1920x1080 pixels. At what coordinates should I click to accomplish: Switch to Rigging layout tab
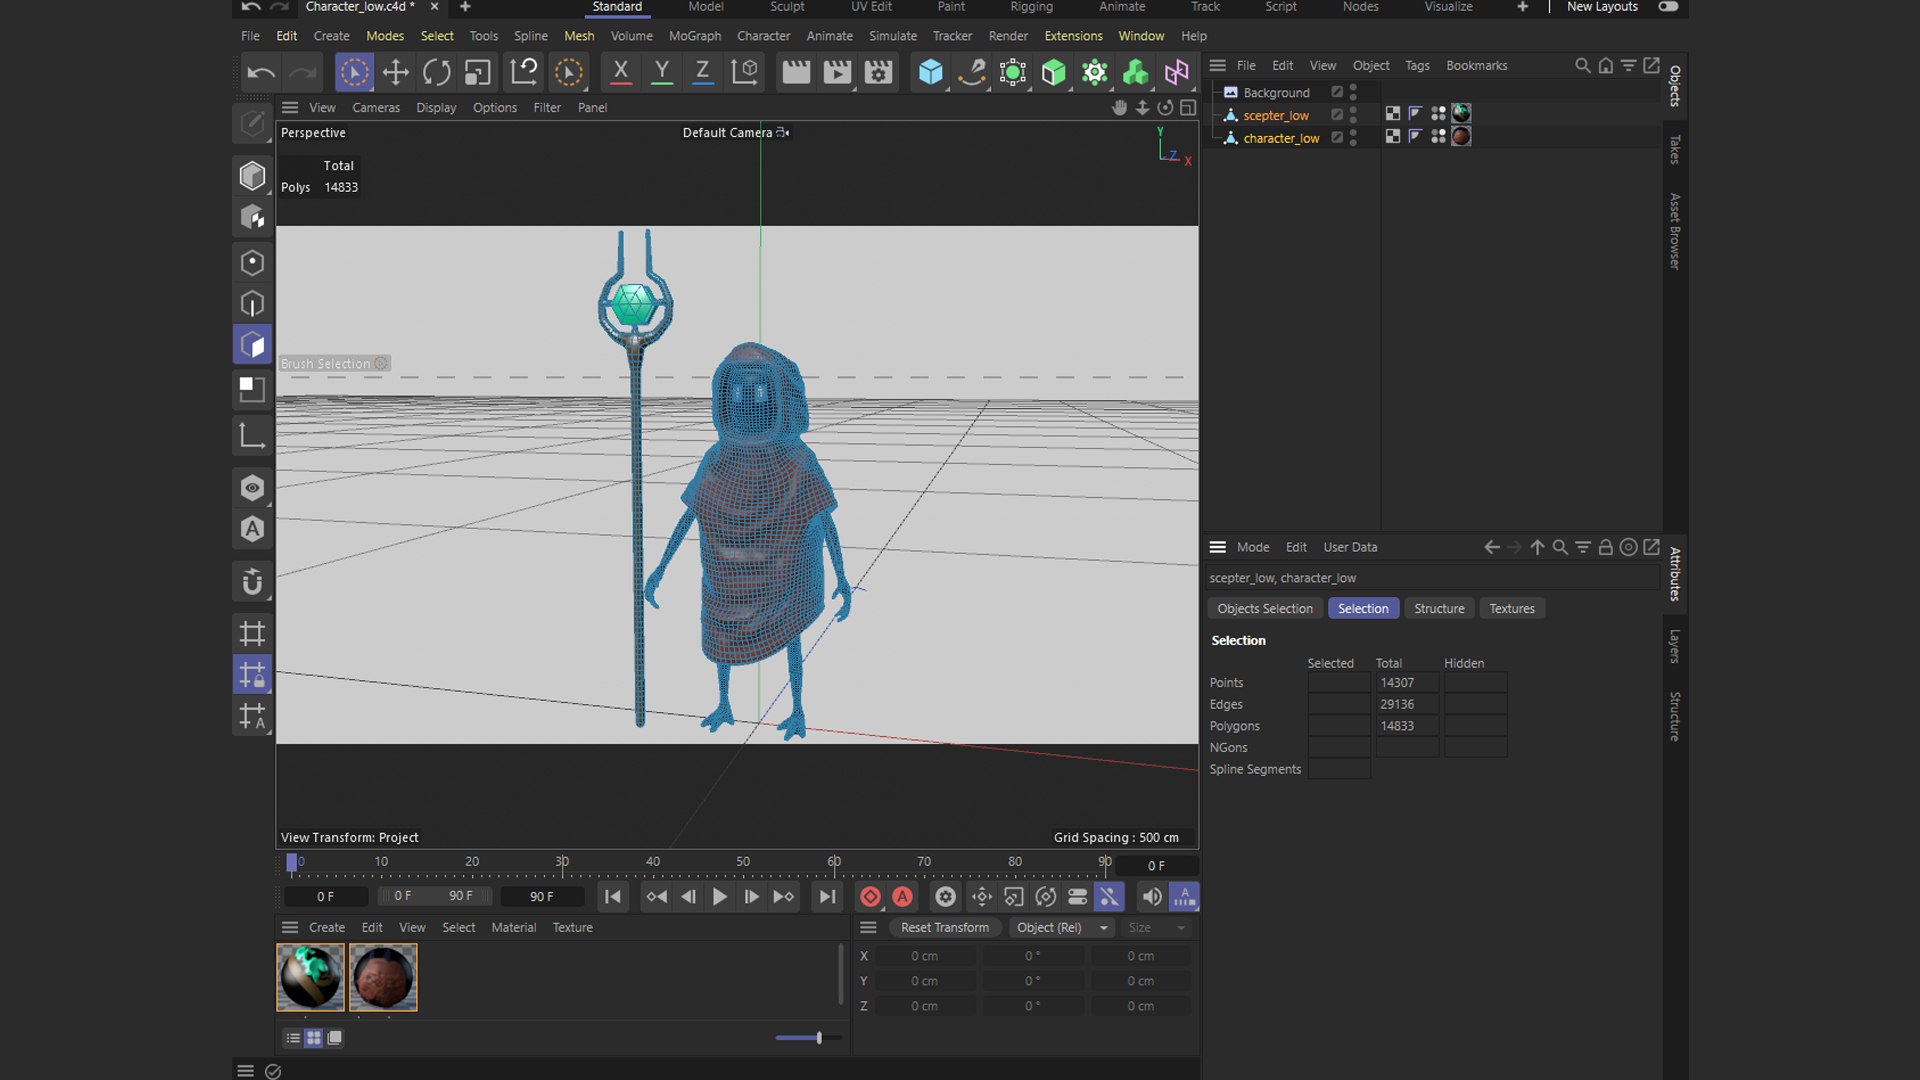1031,7
